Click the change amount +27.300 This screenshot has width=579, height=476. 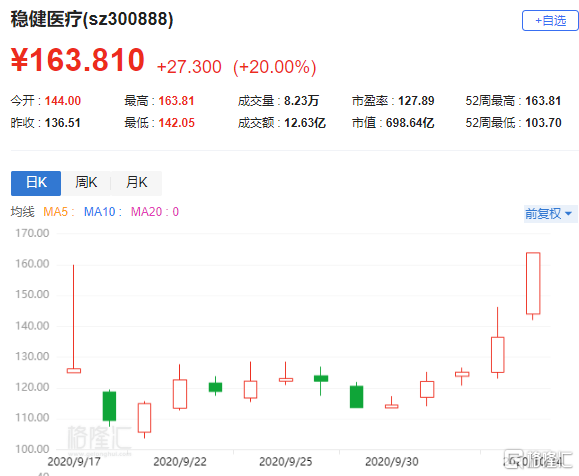pos(189,67)
